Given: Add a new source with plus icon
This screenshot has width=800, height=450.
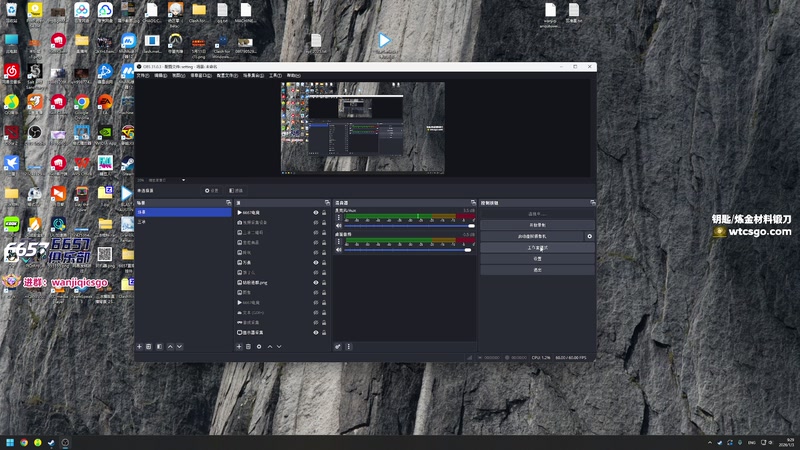Looking at the screenshot, I should pyautogui.click(x=238, y=346).
